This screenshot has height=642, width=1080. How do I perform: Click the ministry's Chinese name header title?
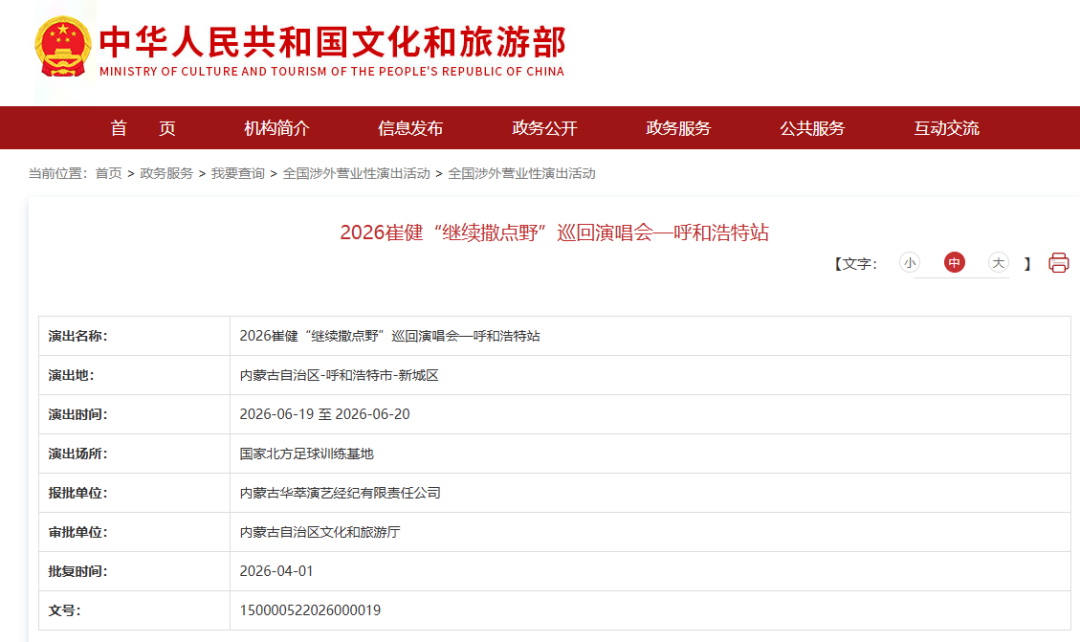332,42
